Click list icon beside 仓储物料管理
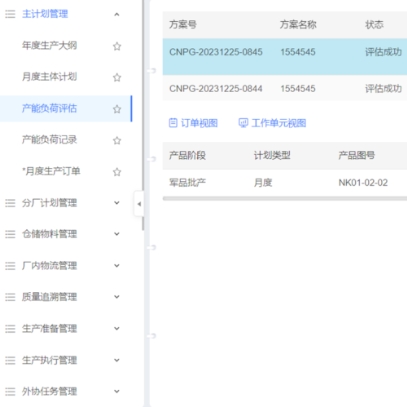This screenshot has height=407, width=407. (x=10, y=234)
